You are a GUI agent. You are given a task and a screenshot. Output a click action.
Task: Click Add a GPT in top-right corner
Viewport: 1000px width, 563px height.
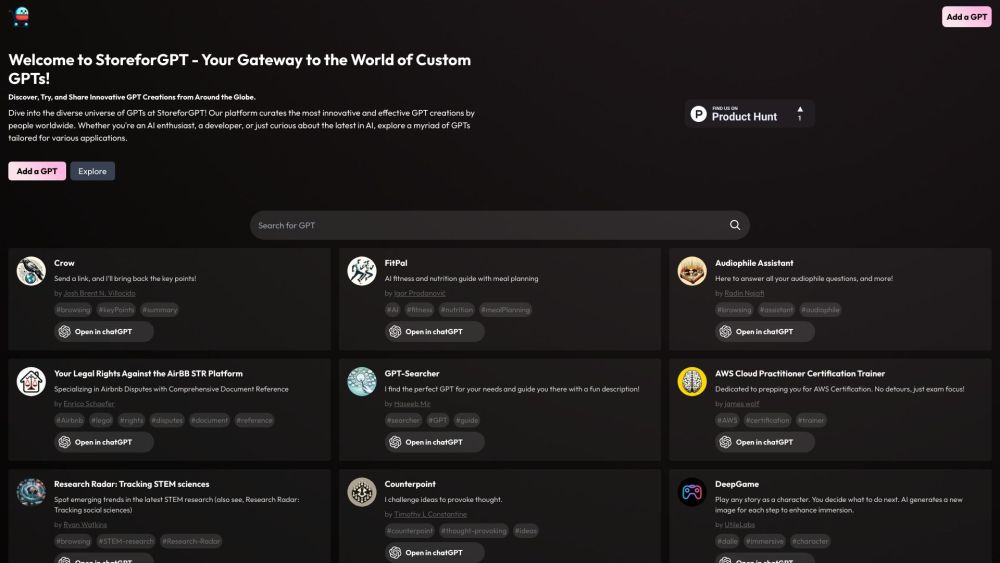(966, 16)
